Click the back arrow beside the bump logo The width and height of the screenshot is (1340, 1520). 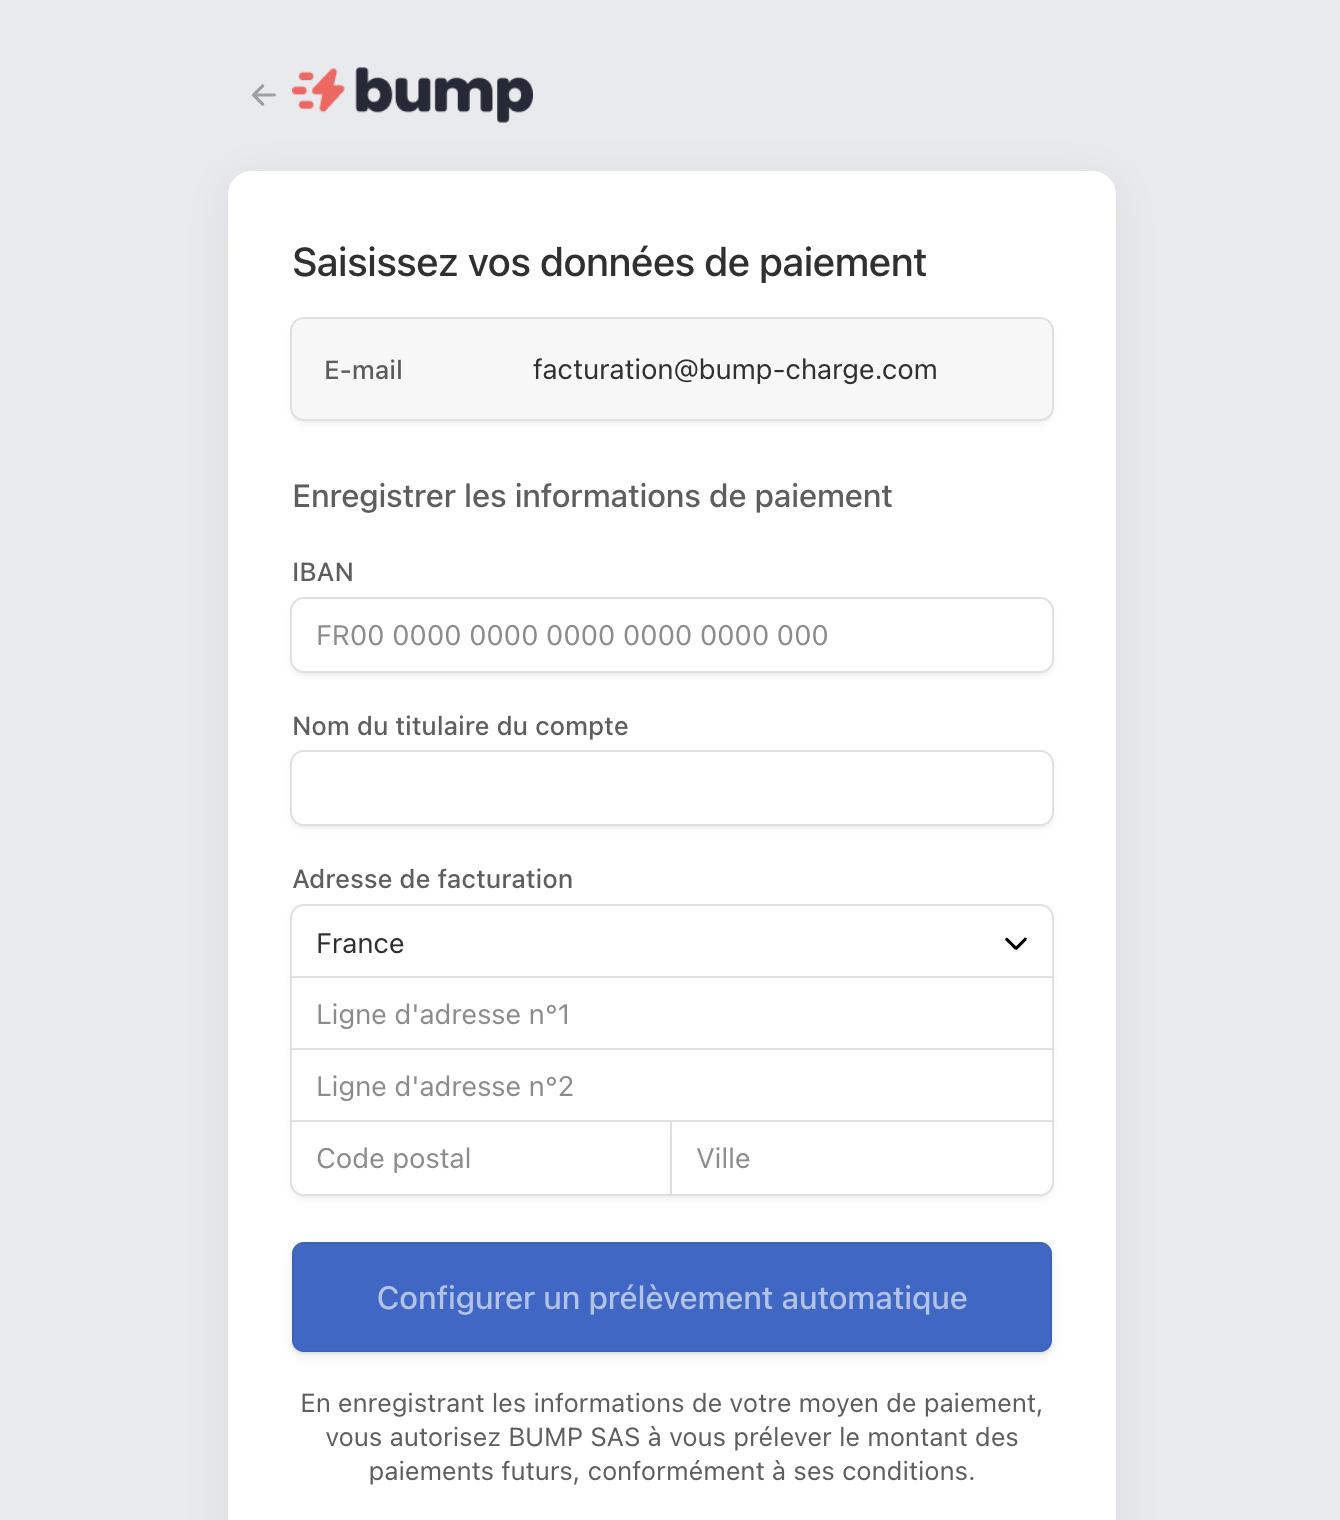pyautogui.click(x=264, y=95)
